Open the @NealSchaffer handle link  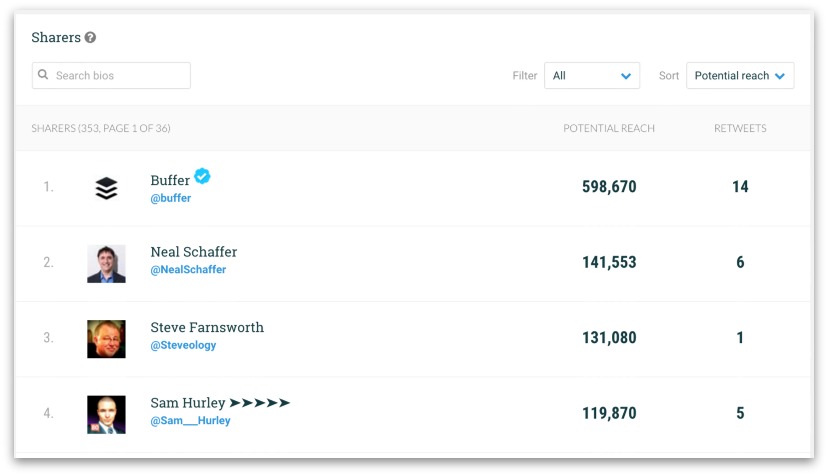[x=188, y=269]
